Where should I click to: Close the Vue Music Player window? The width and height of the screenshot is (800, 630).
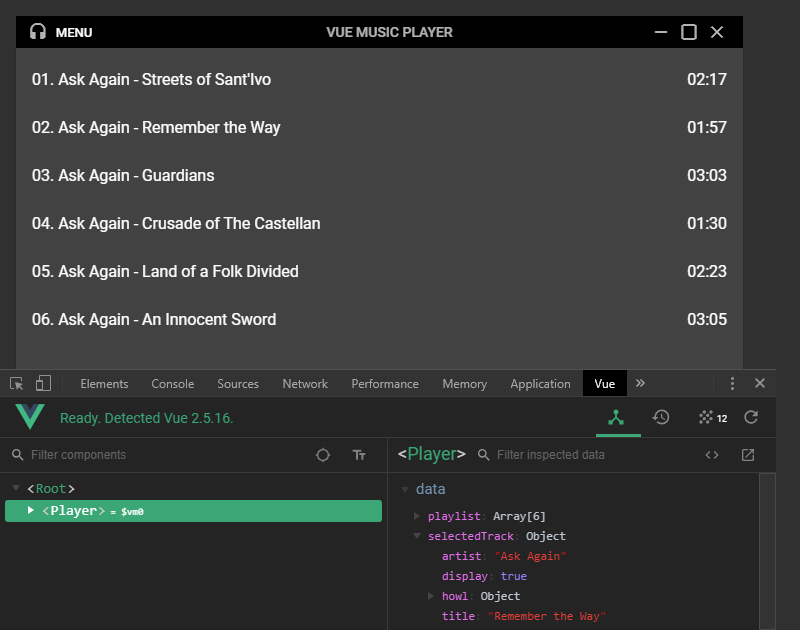[x=717, y=32]
